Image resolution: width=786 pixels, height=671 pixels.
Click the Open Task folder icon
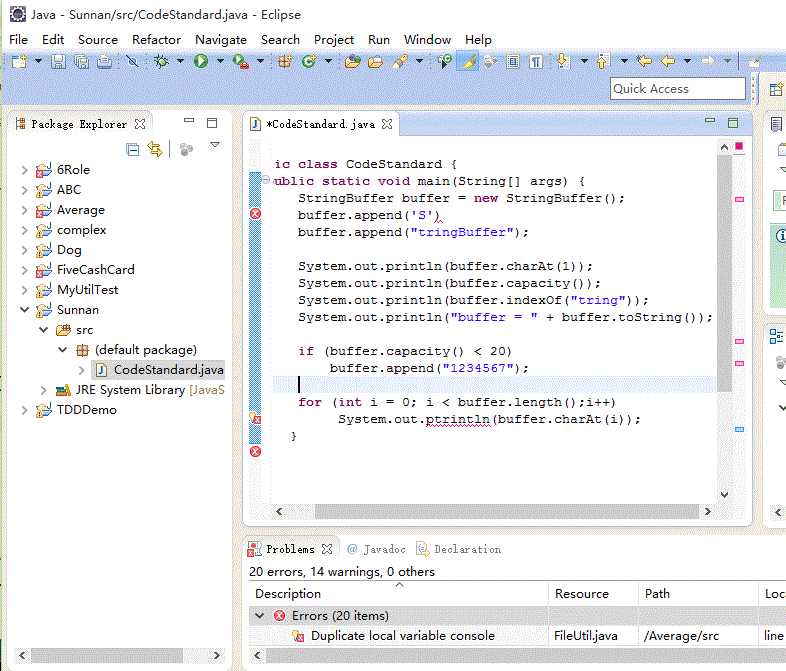pyautogui.click(x=375, y=61)
